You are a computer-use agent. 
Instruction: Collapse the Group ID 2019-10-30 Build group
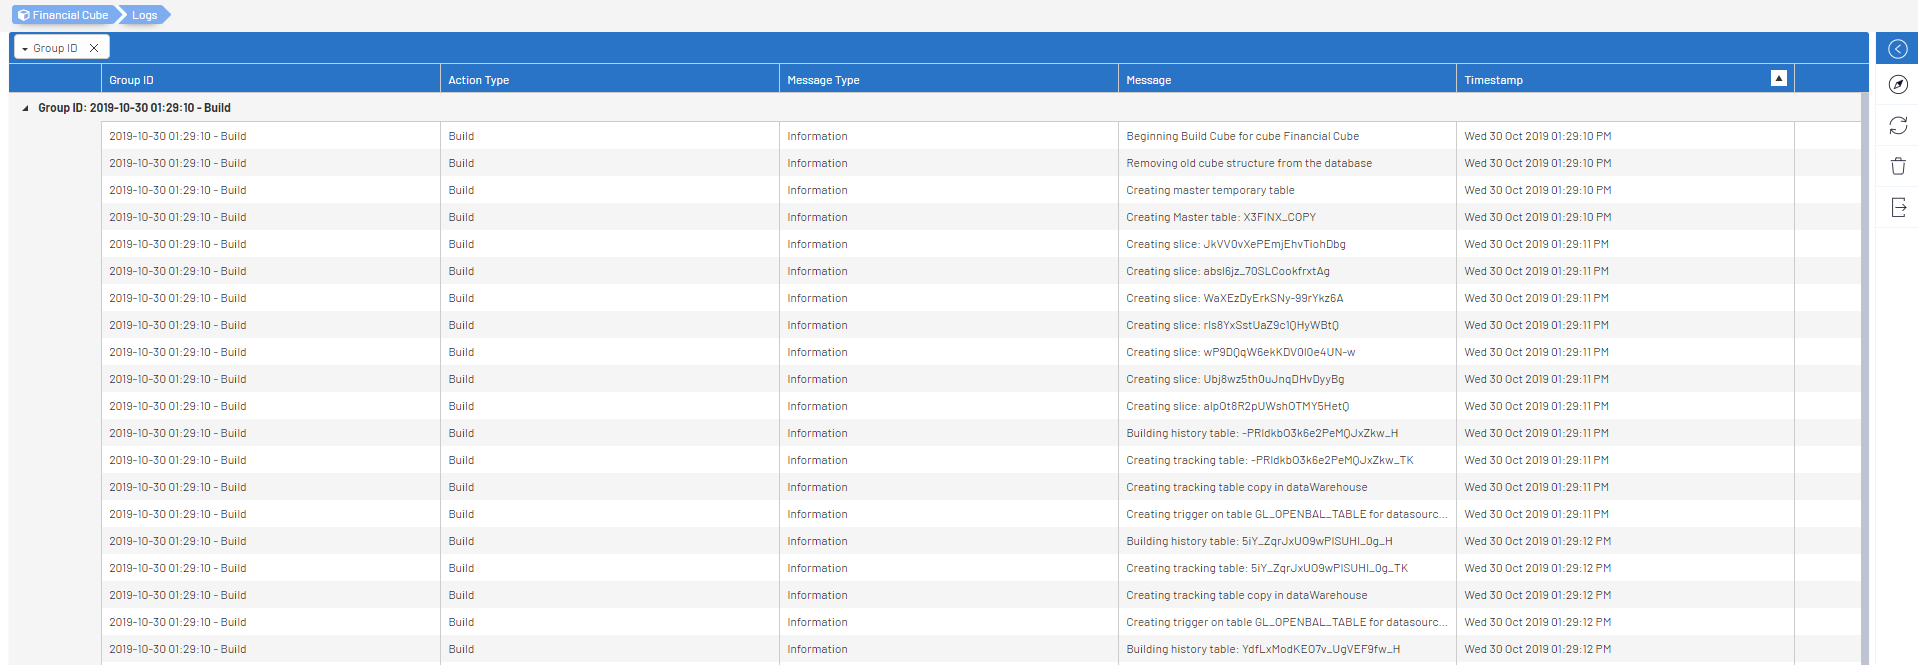(x=25, y=108)
